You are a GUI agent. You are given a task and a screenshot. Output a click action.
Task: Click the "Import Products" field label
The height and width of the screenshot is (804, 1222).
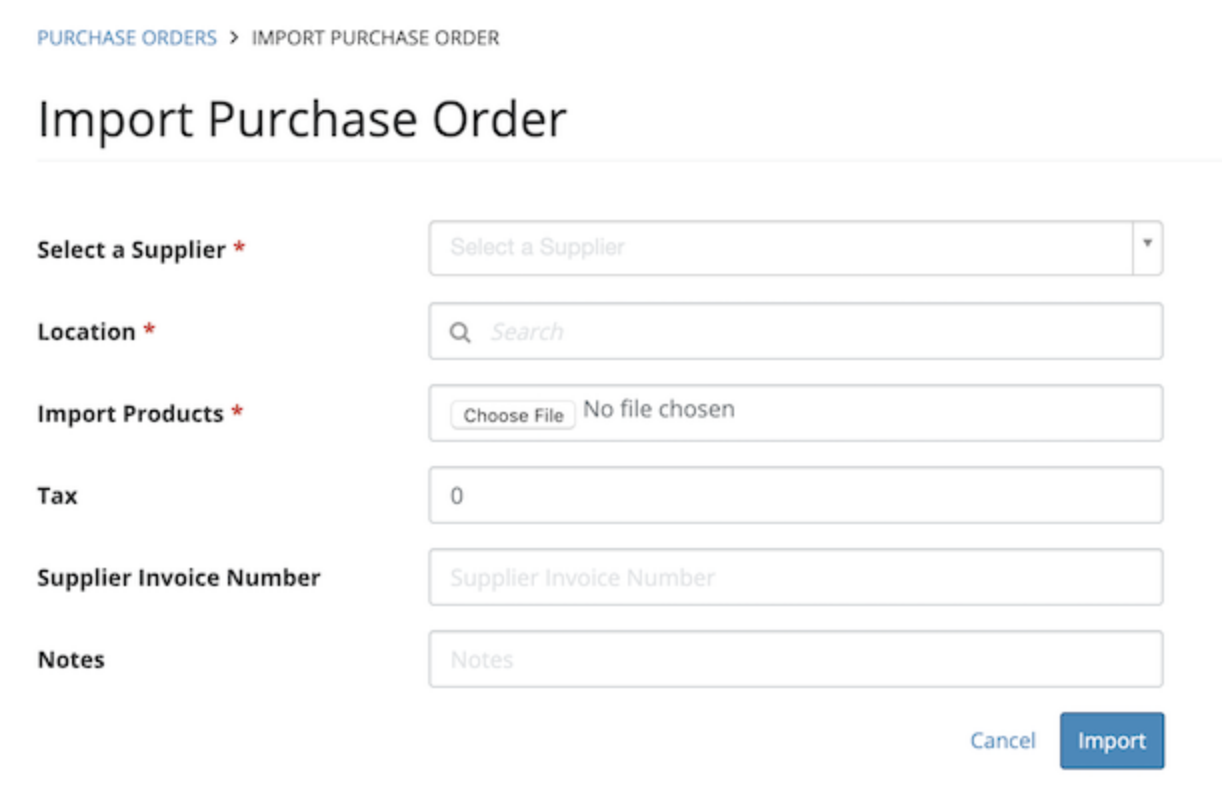coord(130,414)
